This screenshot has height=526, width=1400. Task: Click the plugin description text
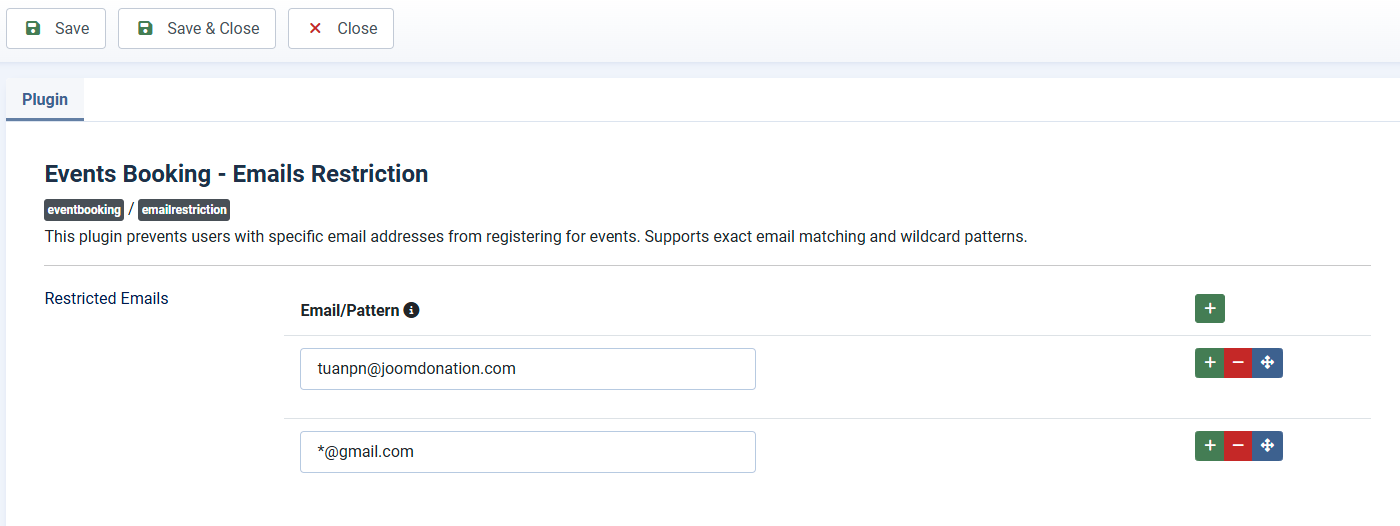(x=536, y=238)
